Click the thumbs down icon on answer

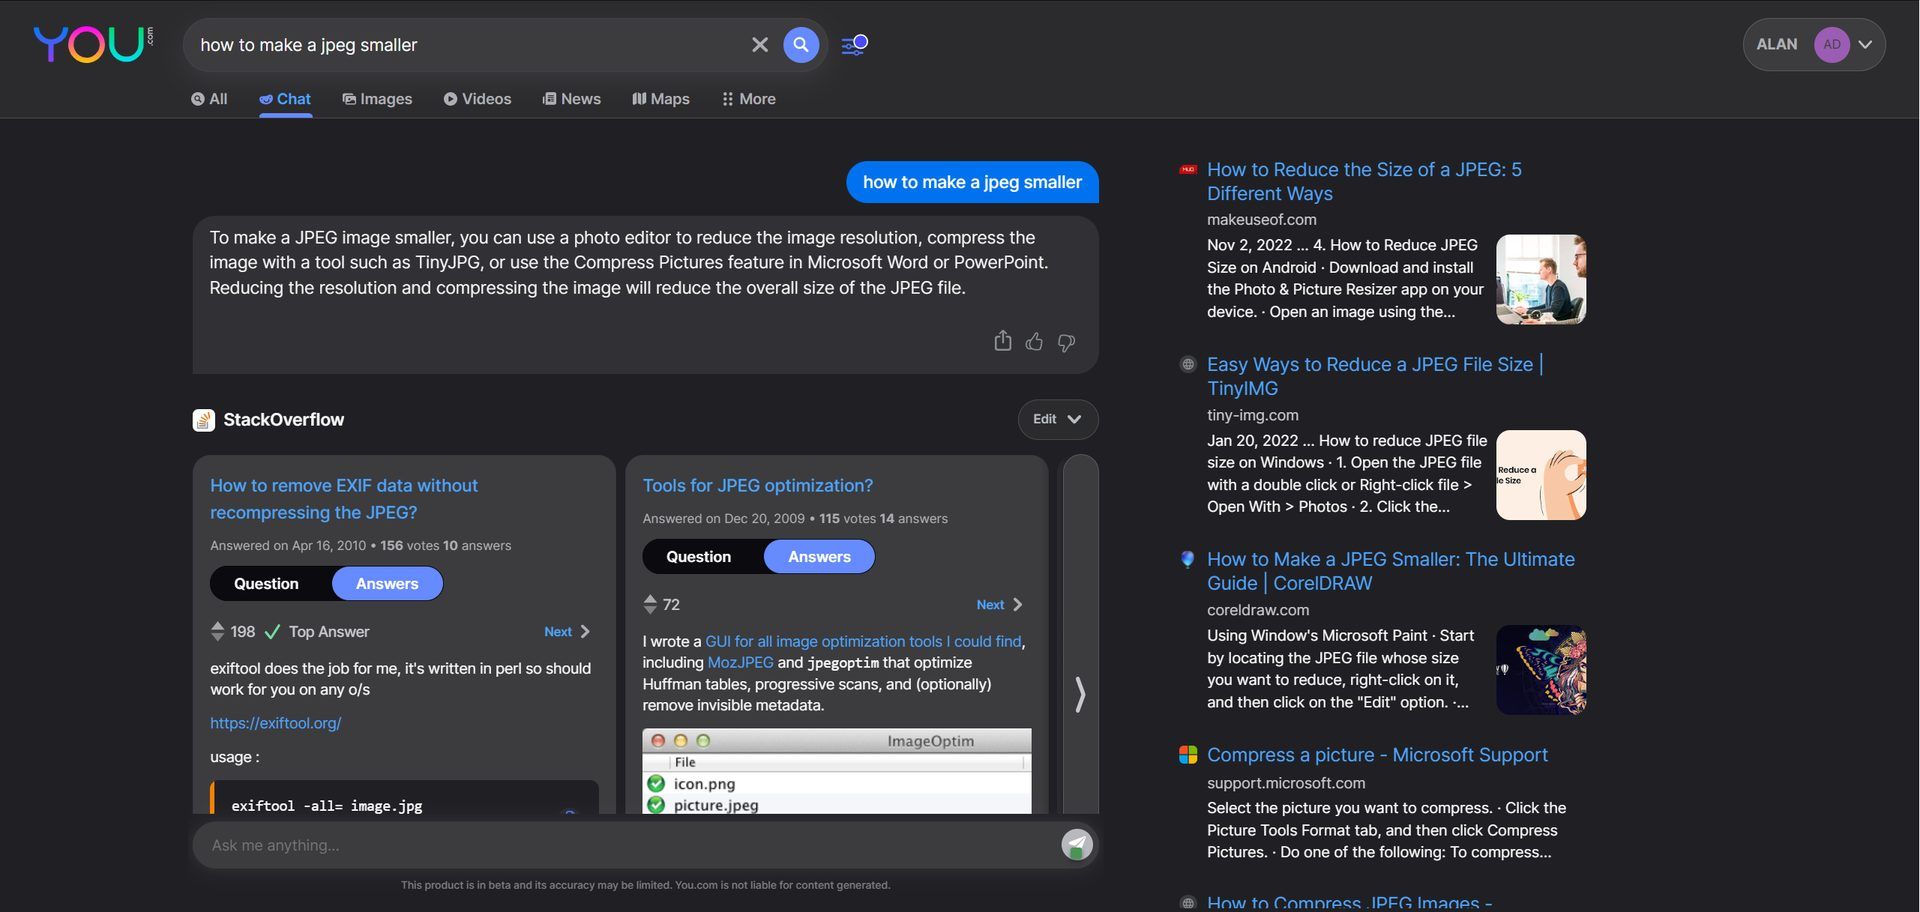[1067, 342]
